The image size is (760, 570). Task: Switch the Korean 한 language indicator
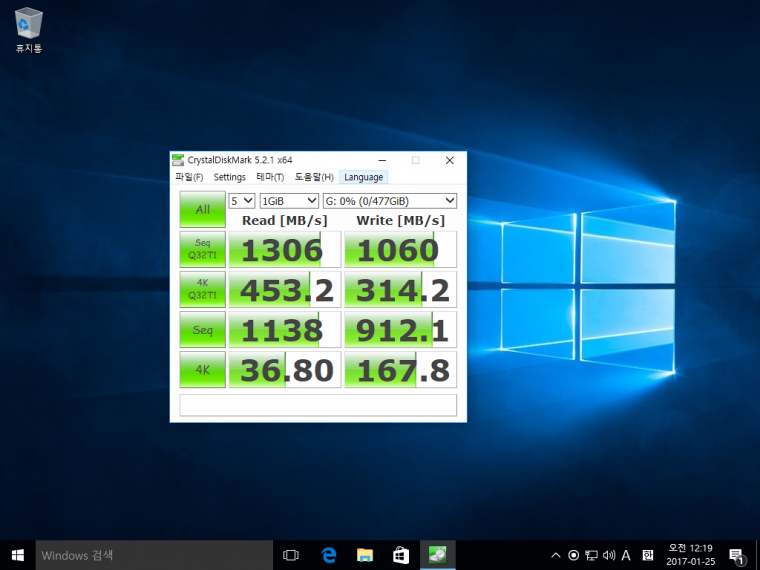click(648, 555)
